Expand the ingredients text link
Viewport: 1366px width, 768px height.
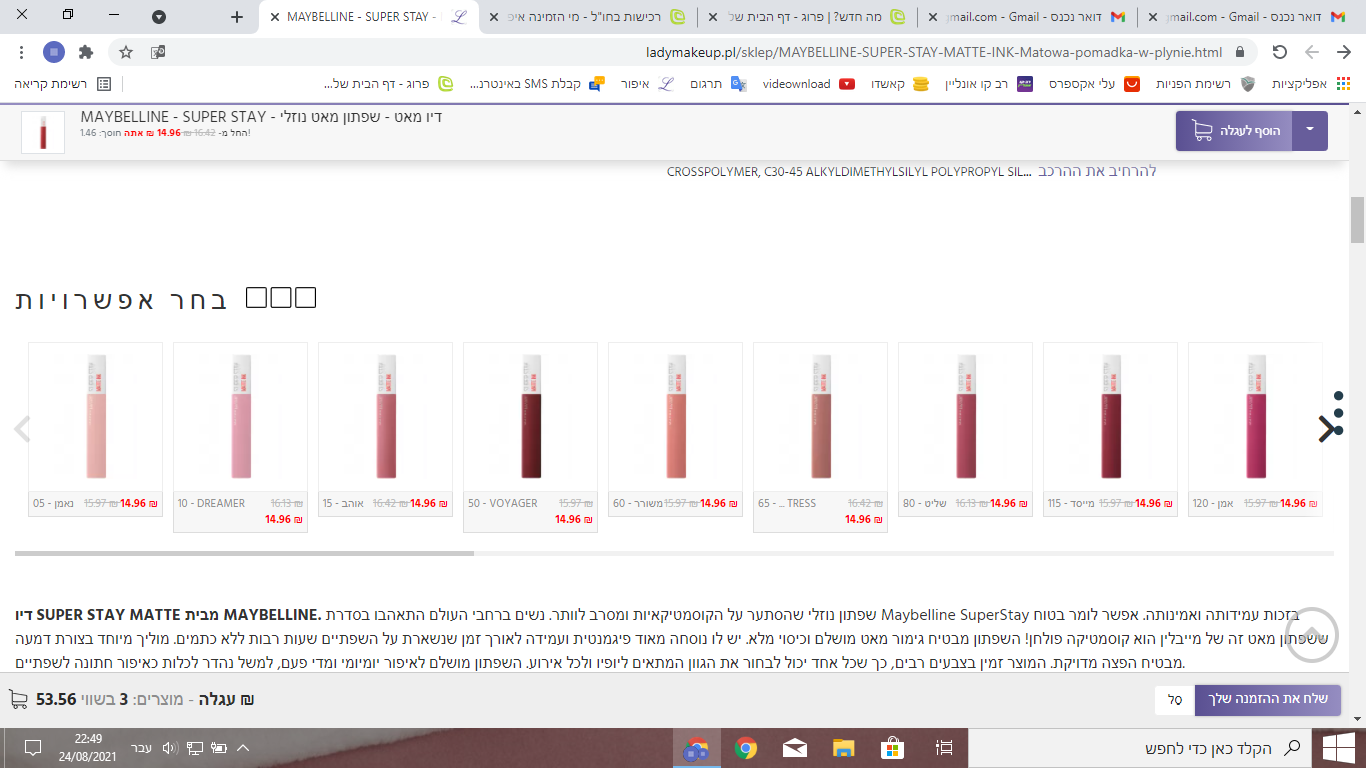1097,171
